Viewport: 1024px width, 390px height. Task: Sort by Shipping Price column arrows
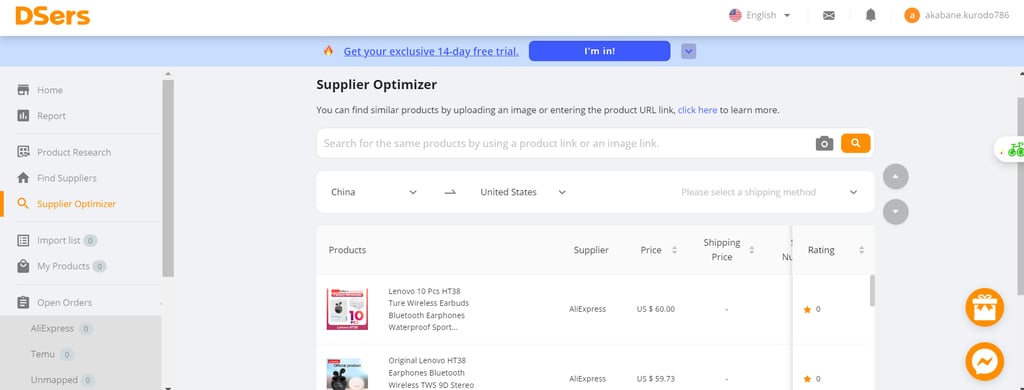752,250
